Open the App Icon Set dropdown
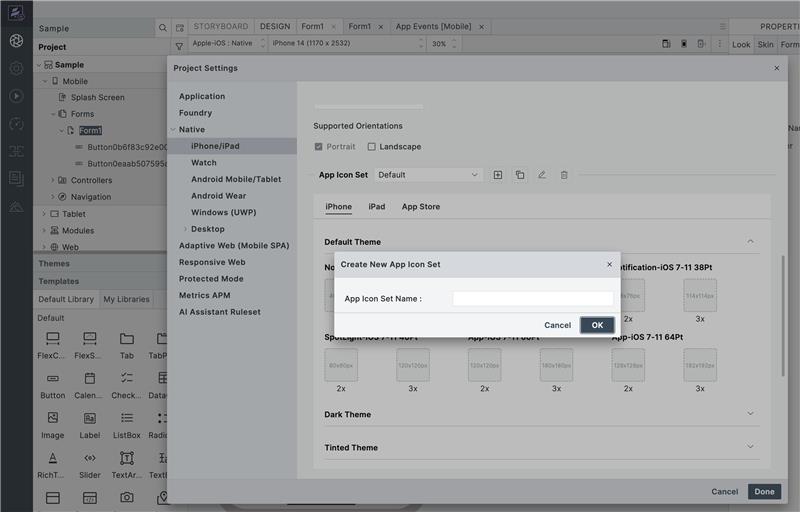Image resolution: width=800 pixels, height=512 pixels. (429, 175)
